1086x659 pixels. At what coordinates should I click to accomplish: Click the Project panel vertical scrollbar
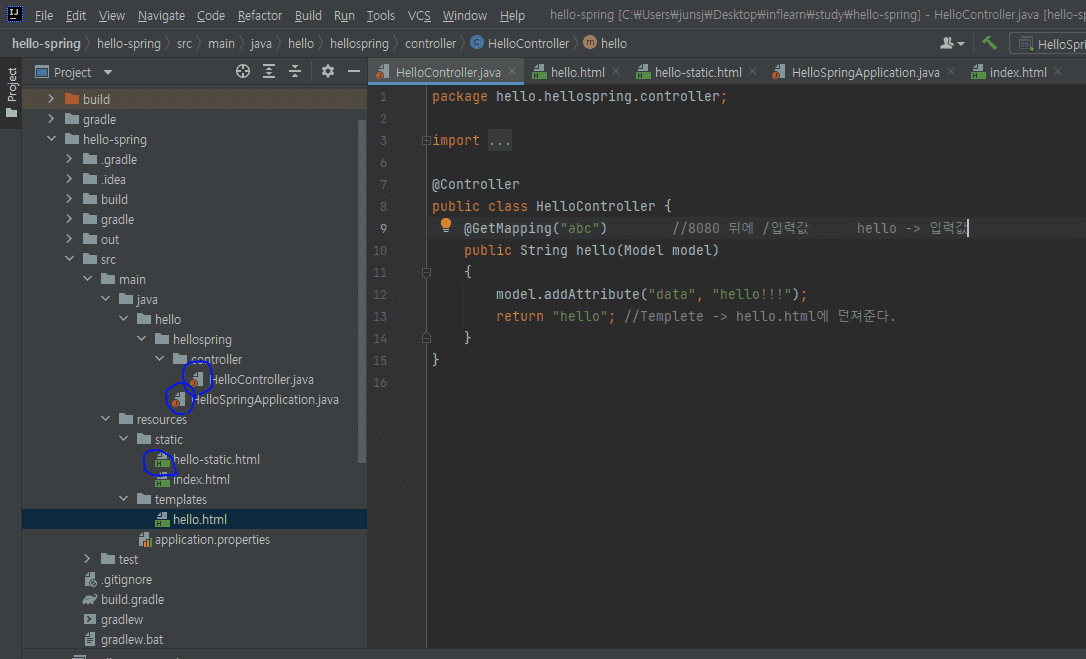(x=362, y=290)
